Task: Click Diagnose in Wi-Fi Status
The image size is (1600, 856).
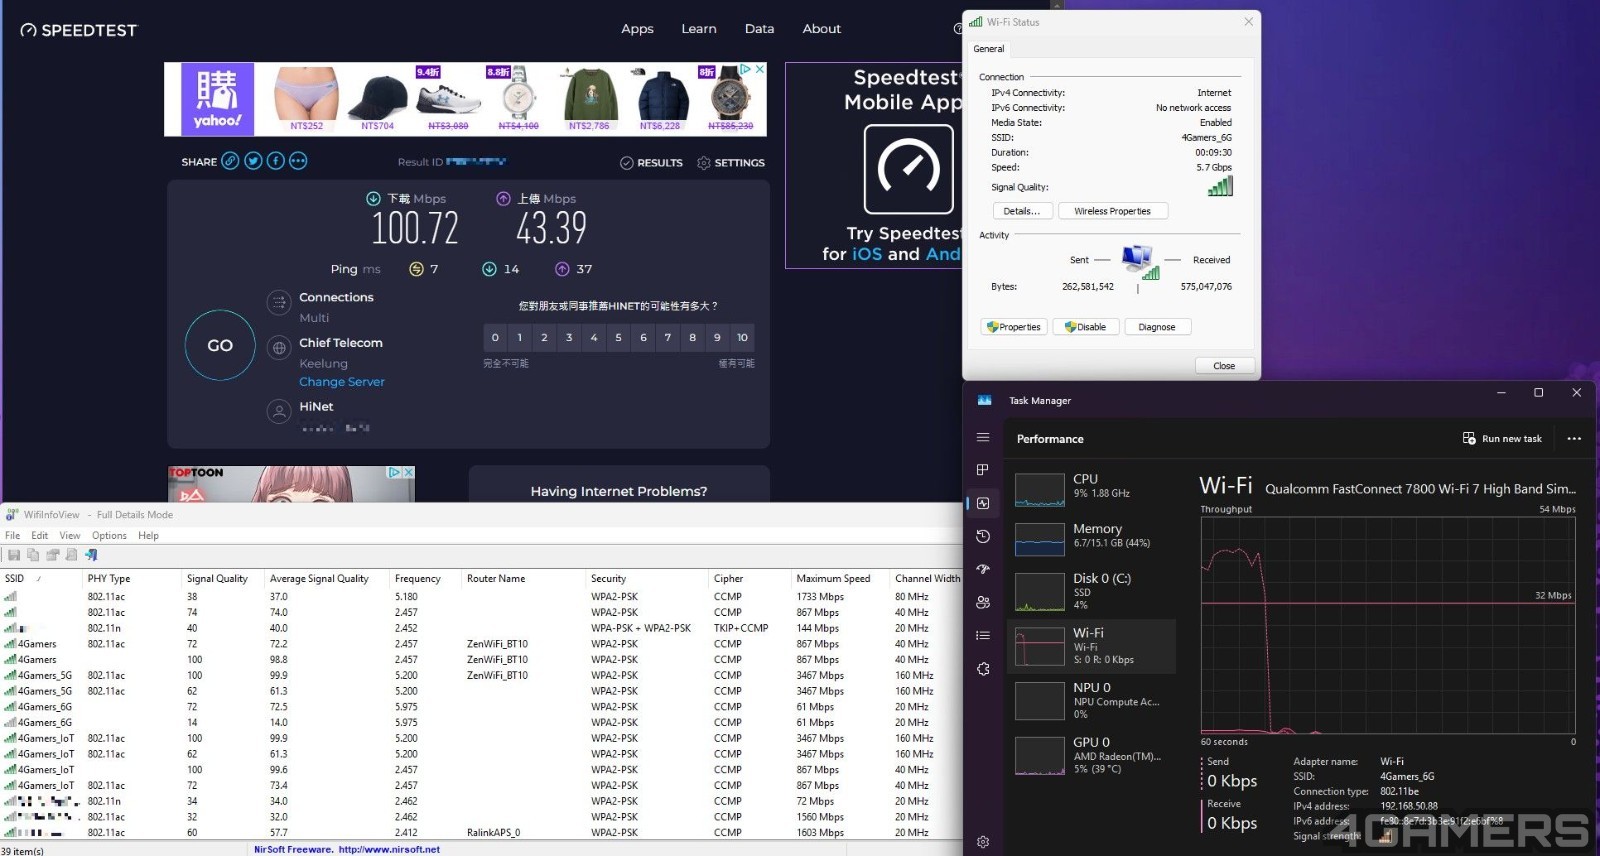Action: pyautogui.click(x=1157, y=327)
